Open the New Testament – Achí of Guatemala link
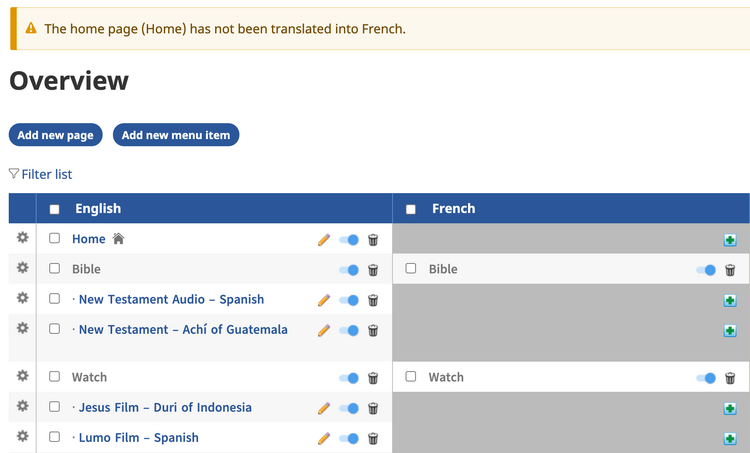This screenshot has height=453, width=750. coord(182,329)
